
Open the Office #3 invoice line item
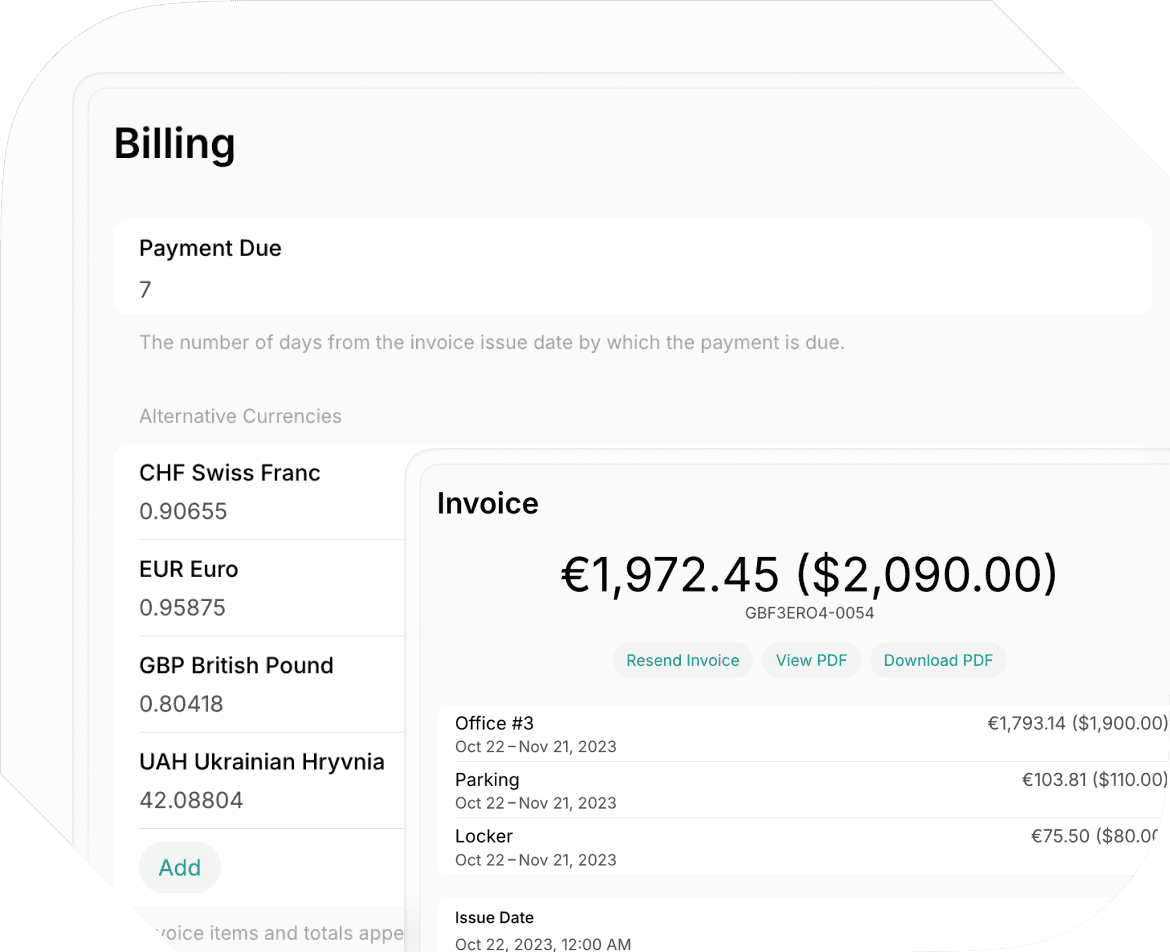click(804, 734)
